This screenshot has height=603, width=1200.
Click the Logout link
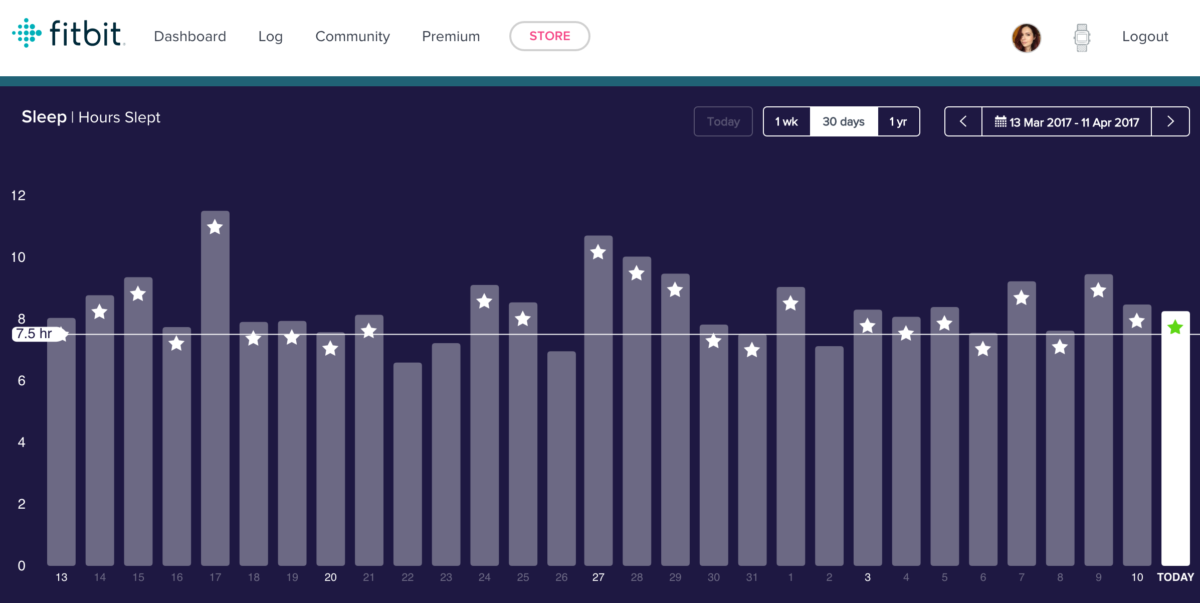1145,36
